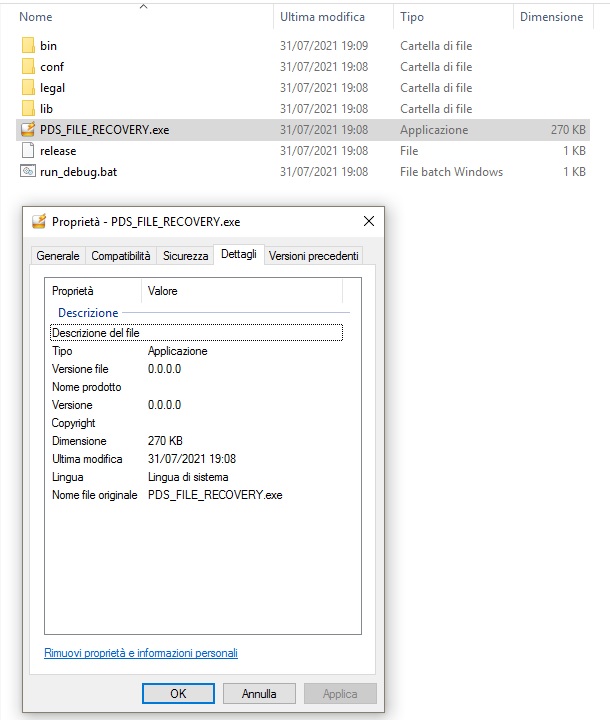Screen dimensions: 610x720
Task: Select the run_debug.bat file name
Action: tap(79, 172)
